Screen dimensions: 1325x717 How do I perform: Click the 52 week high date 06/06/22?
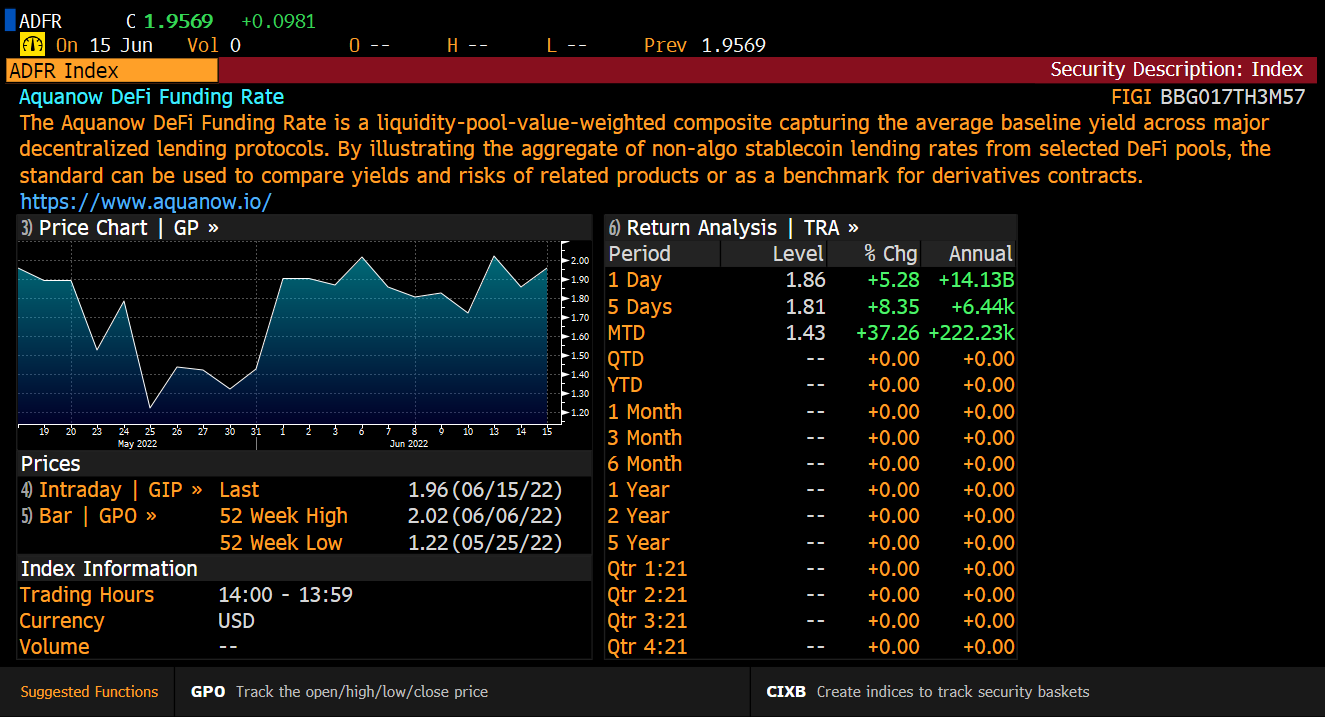(x=507, y=516)
